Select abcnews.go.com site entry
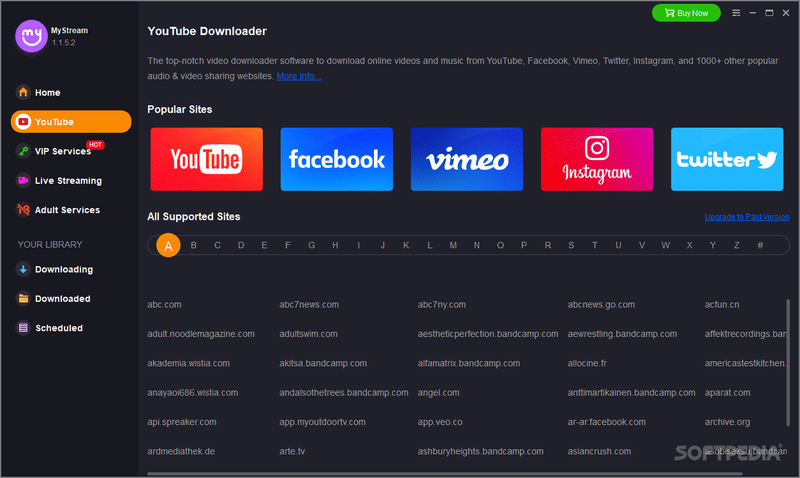Viewport: 800px width, 478px height. click(601, 305)
